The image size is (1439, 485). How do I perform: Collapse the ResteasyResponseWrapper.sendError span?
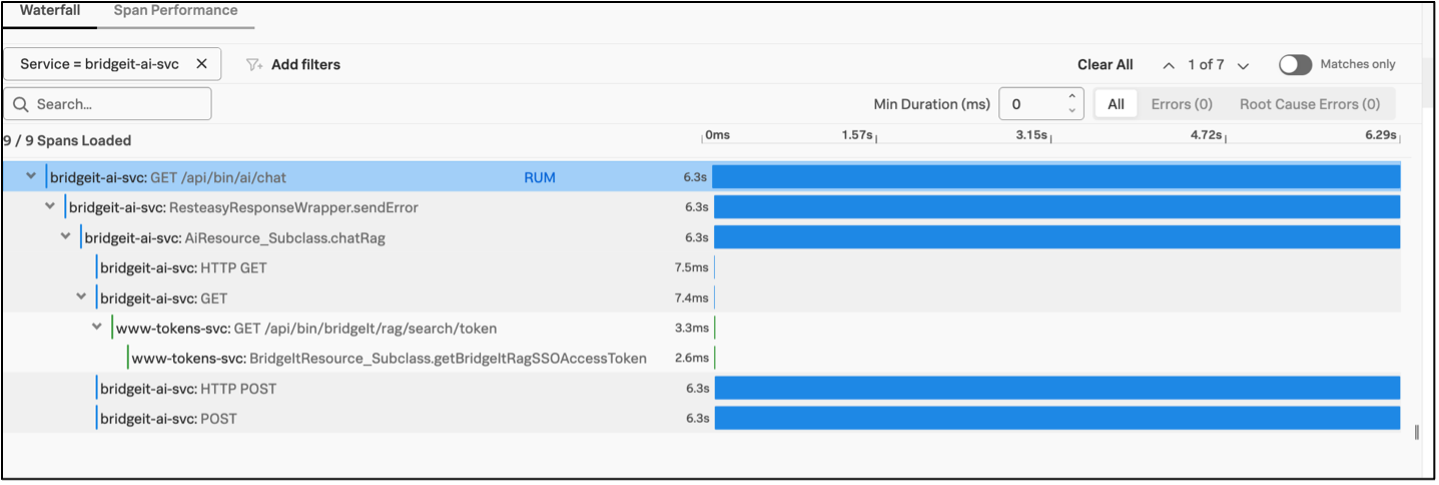point(50,207)
